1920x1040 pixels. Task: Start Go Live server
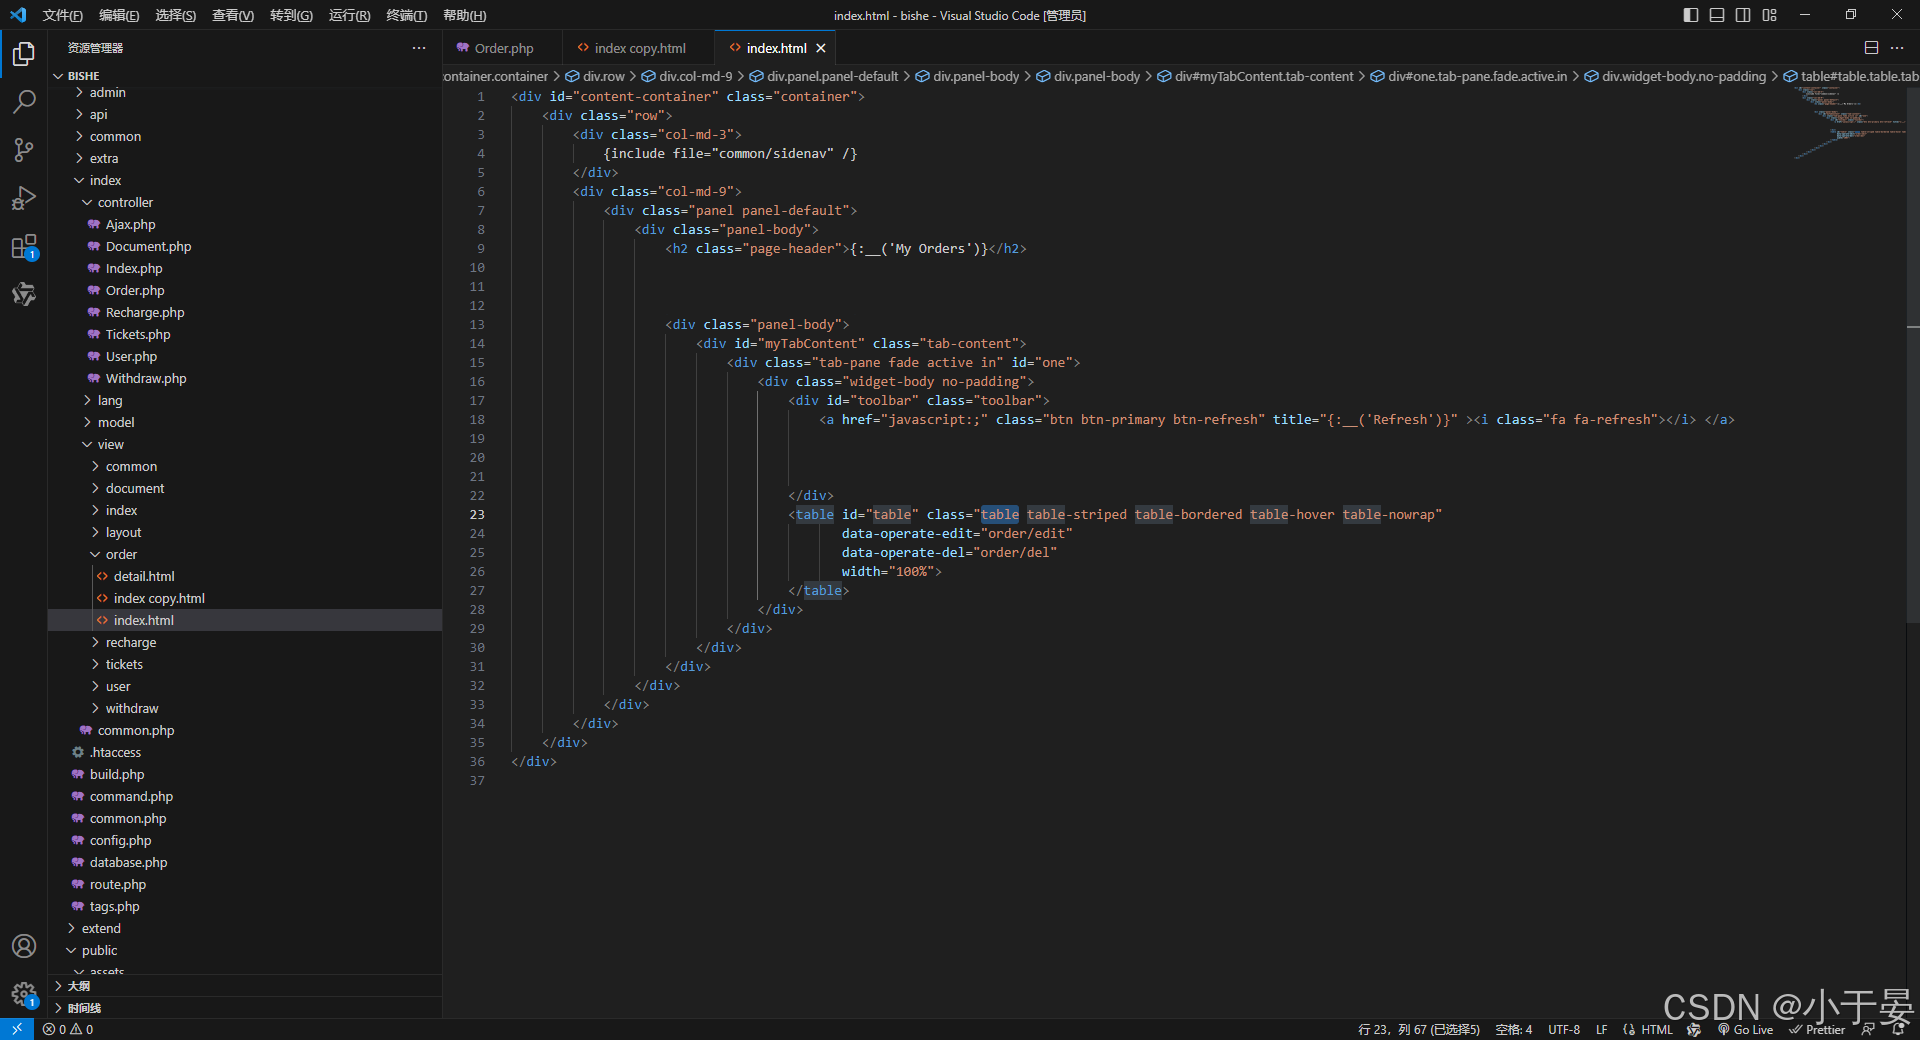pos(1745,1029)
